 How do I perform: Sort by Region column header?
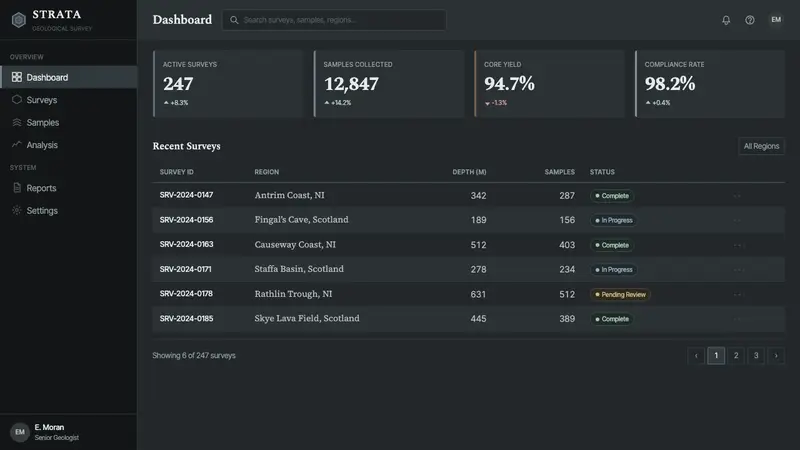coord(267,172)
